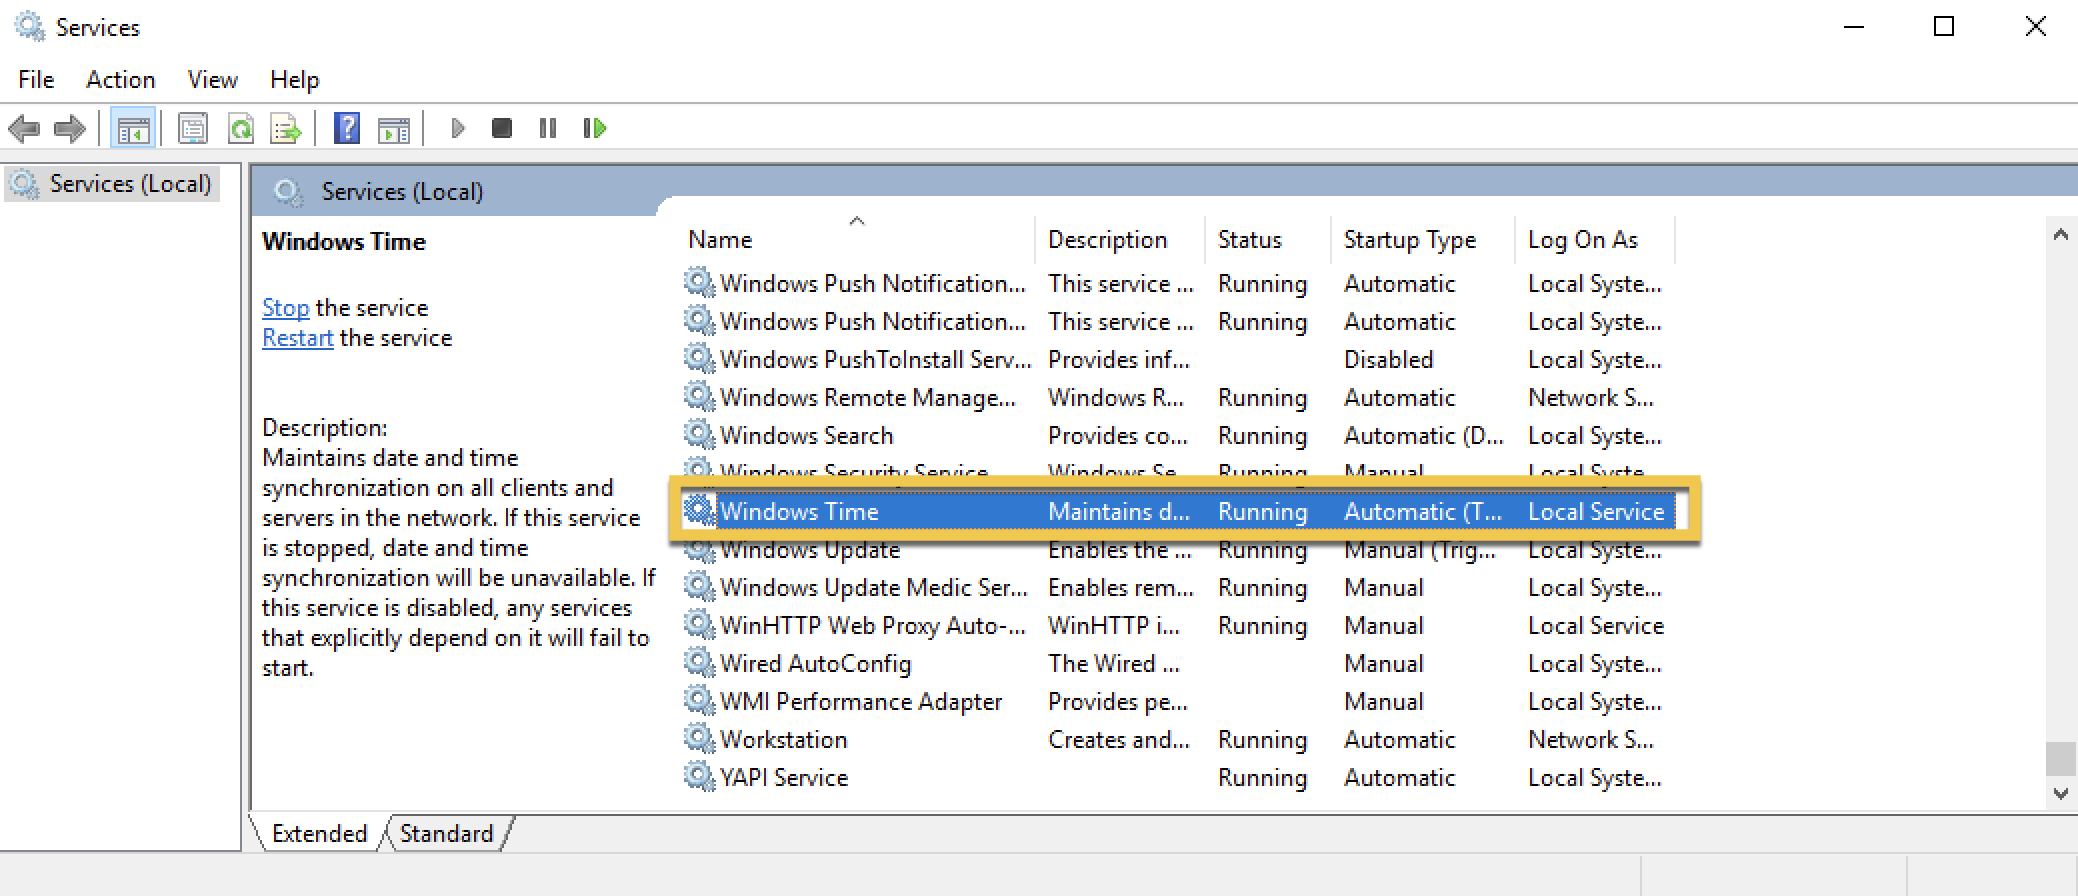Sort by the Log On As column header
Image resolution: width=2078 pixels, height=896 pixels.
(x=1594, y=240)
